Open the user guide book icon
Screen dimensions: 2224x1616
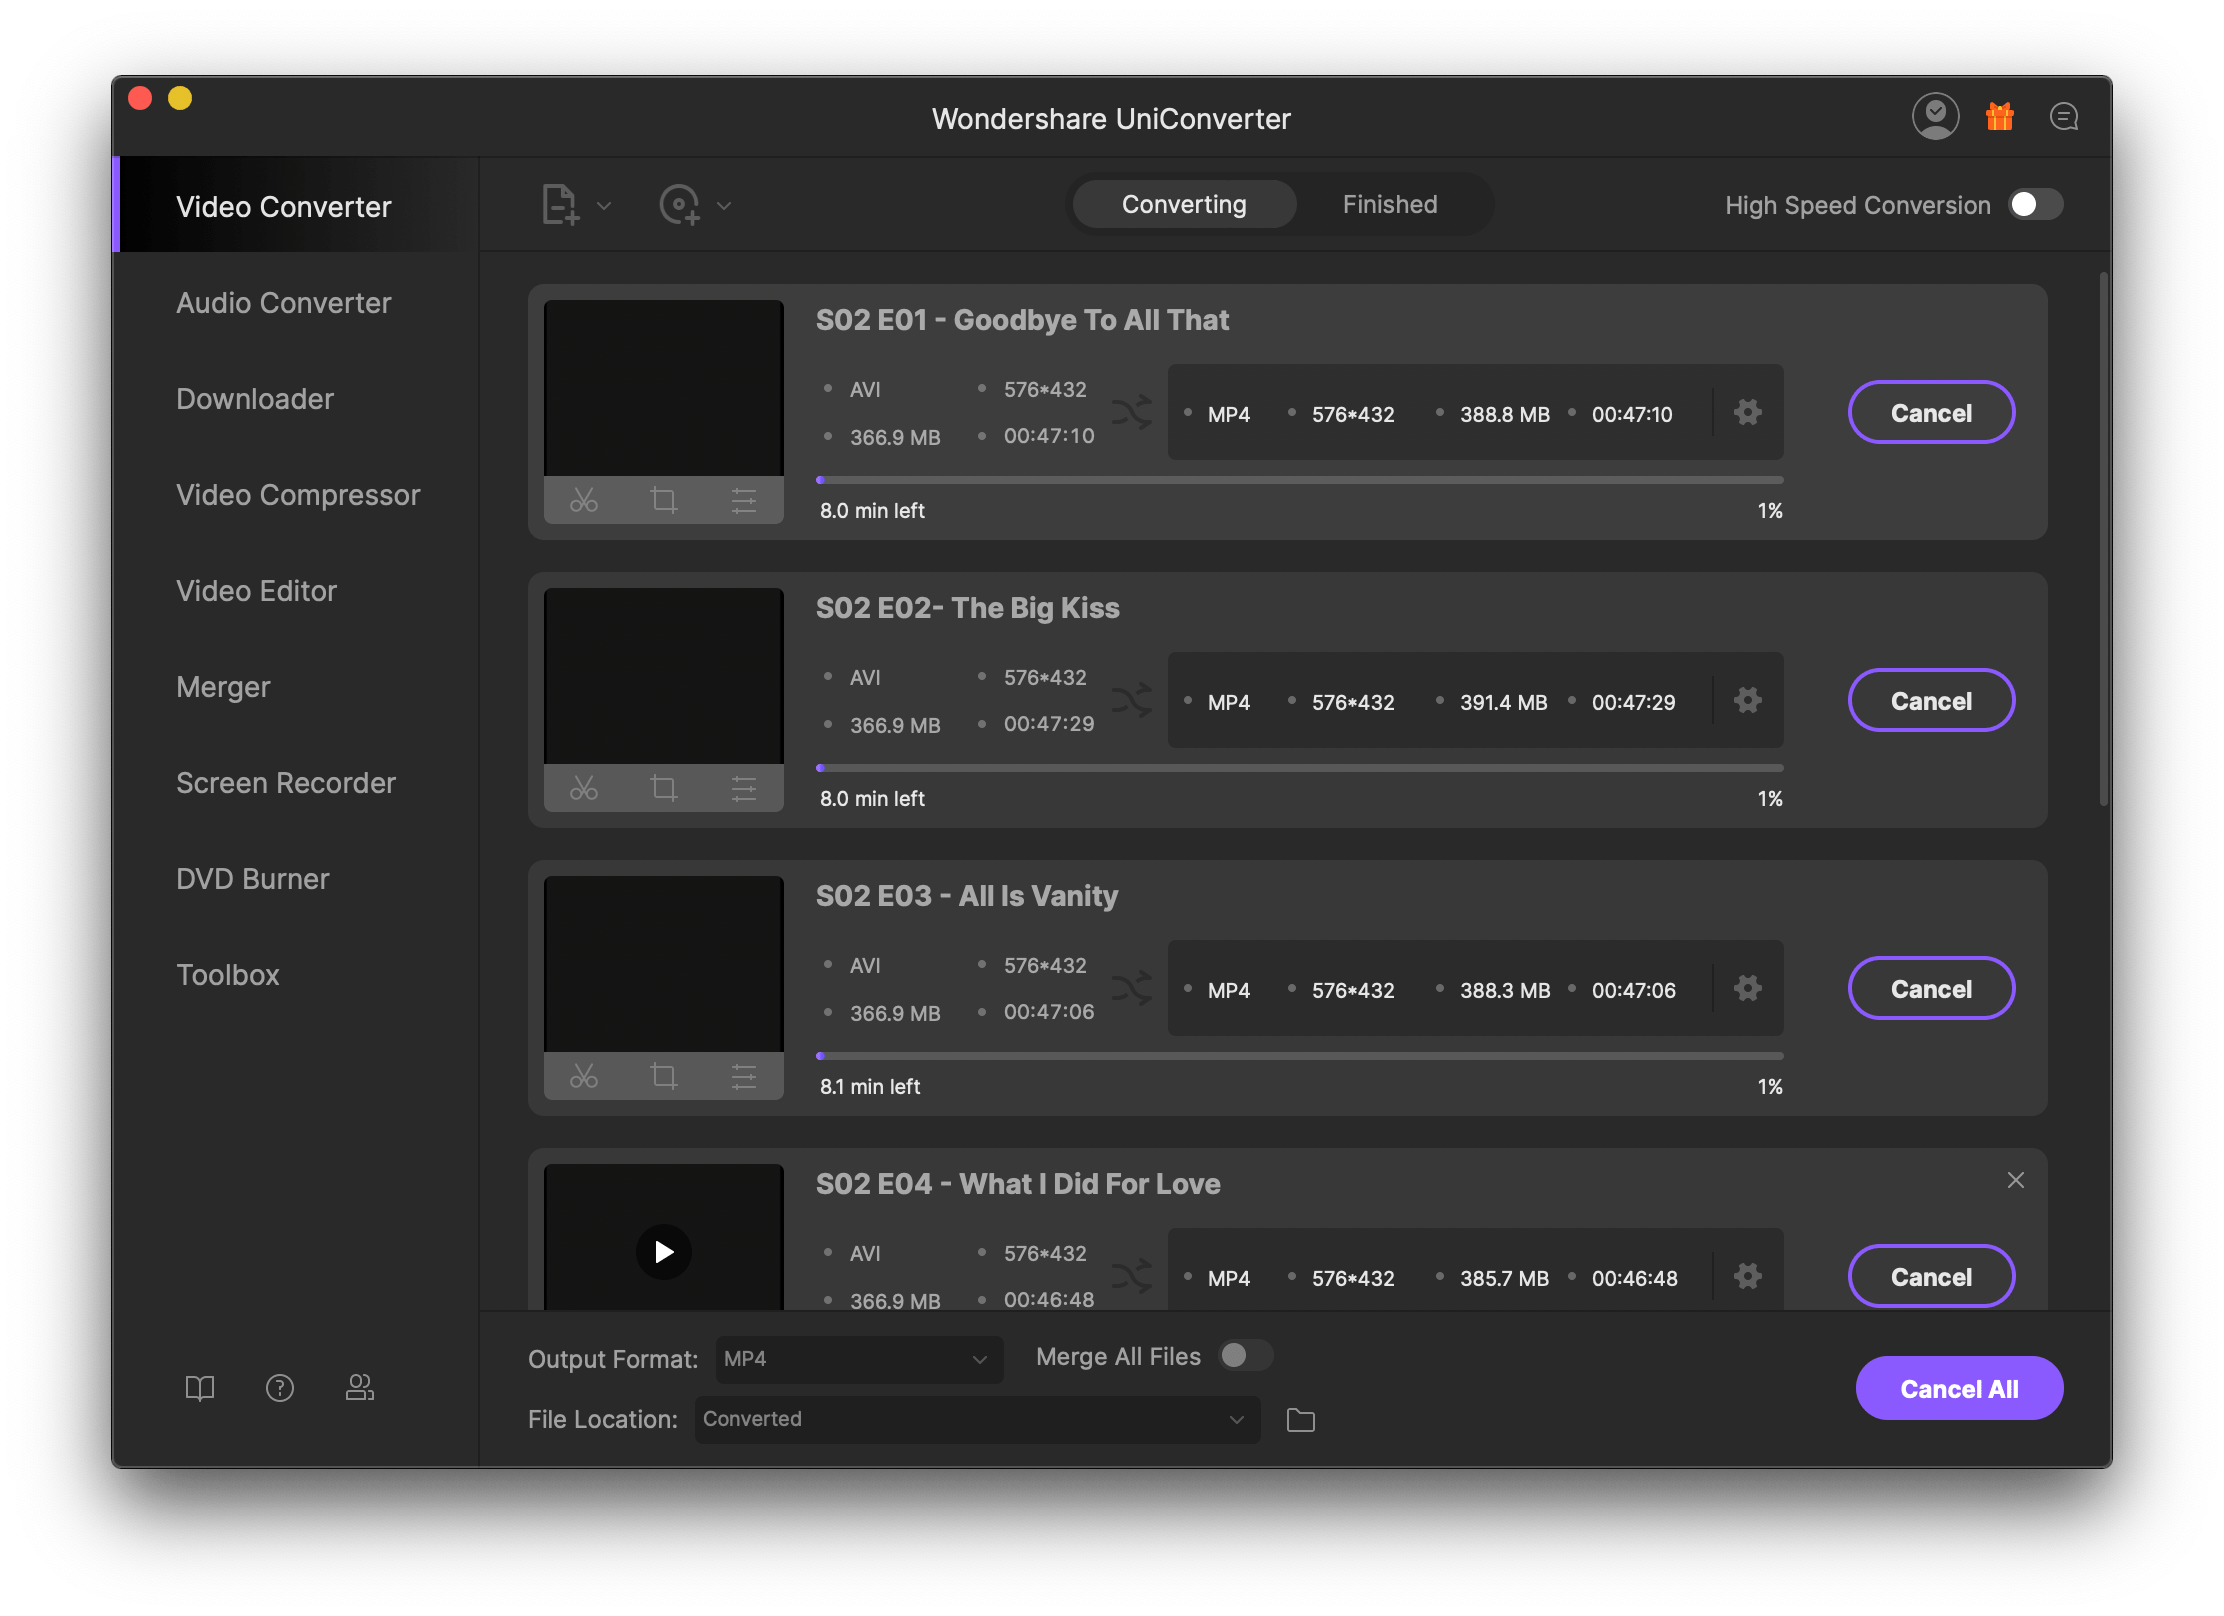click(200, 1388)
